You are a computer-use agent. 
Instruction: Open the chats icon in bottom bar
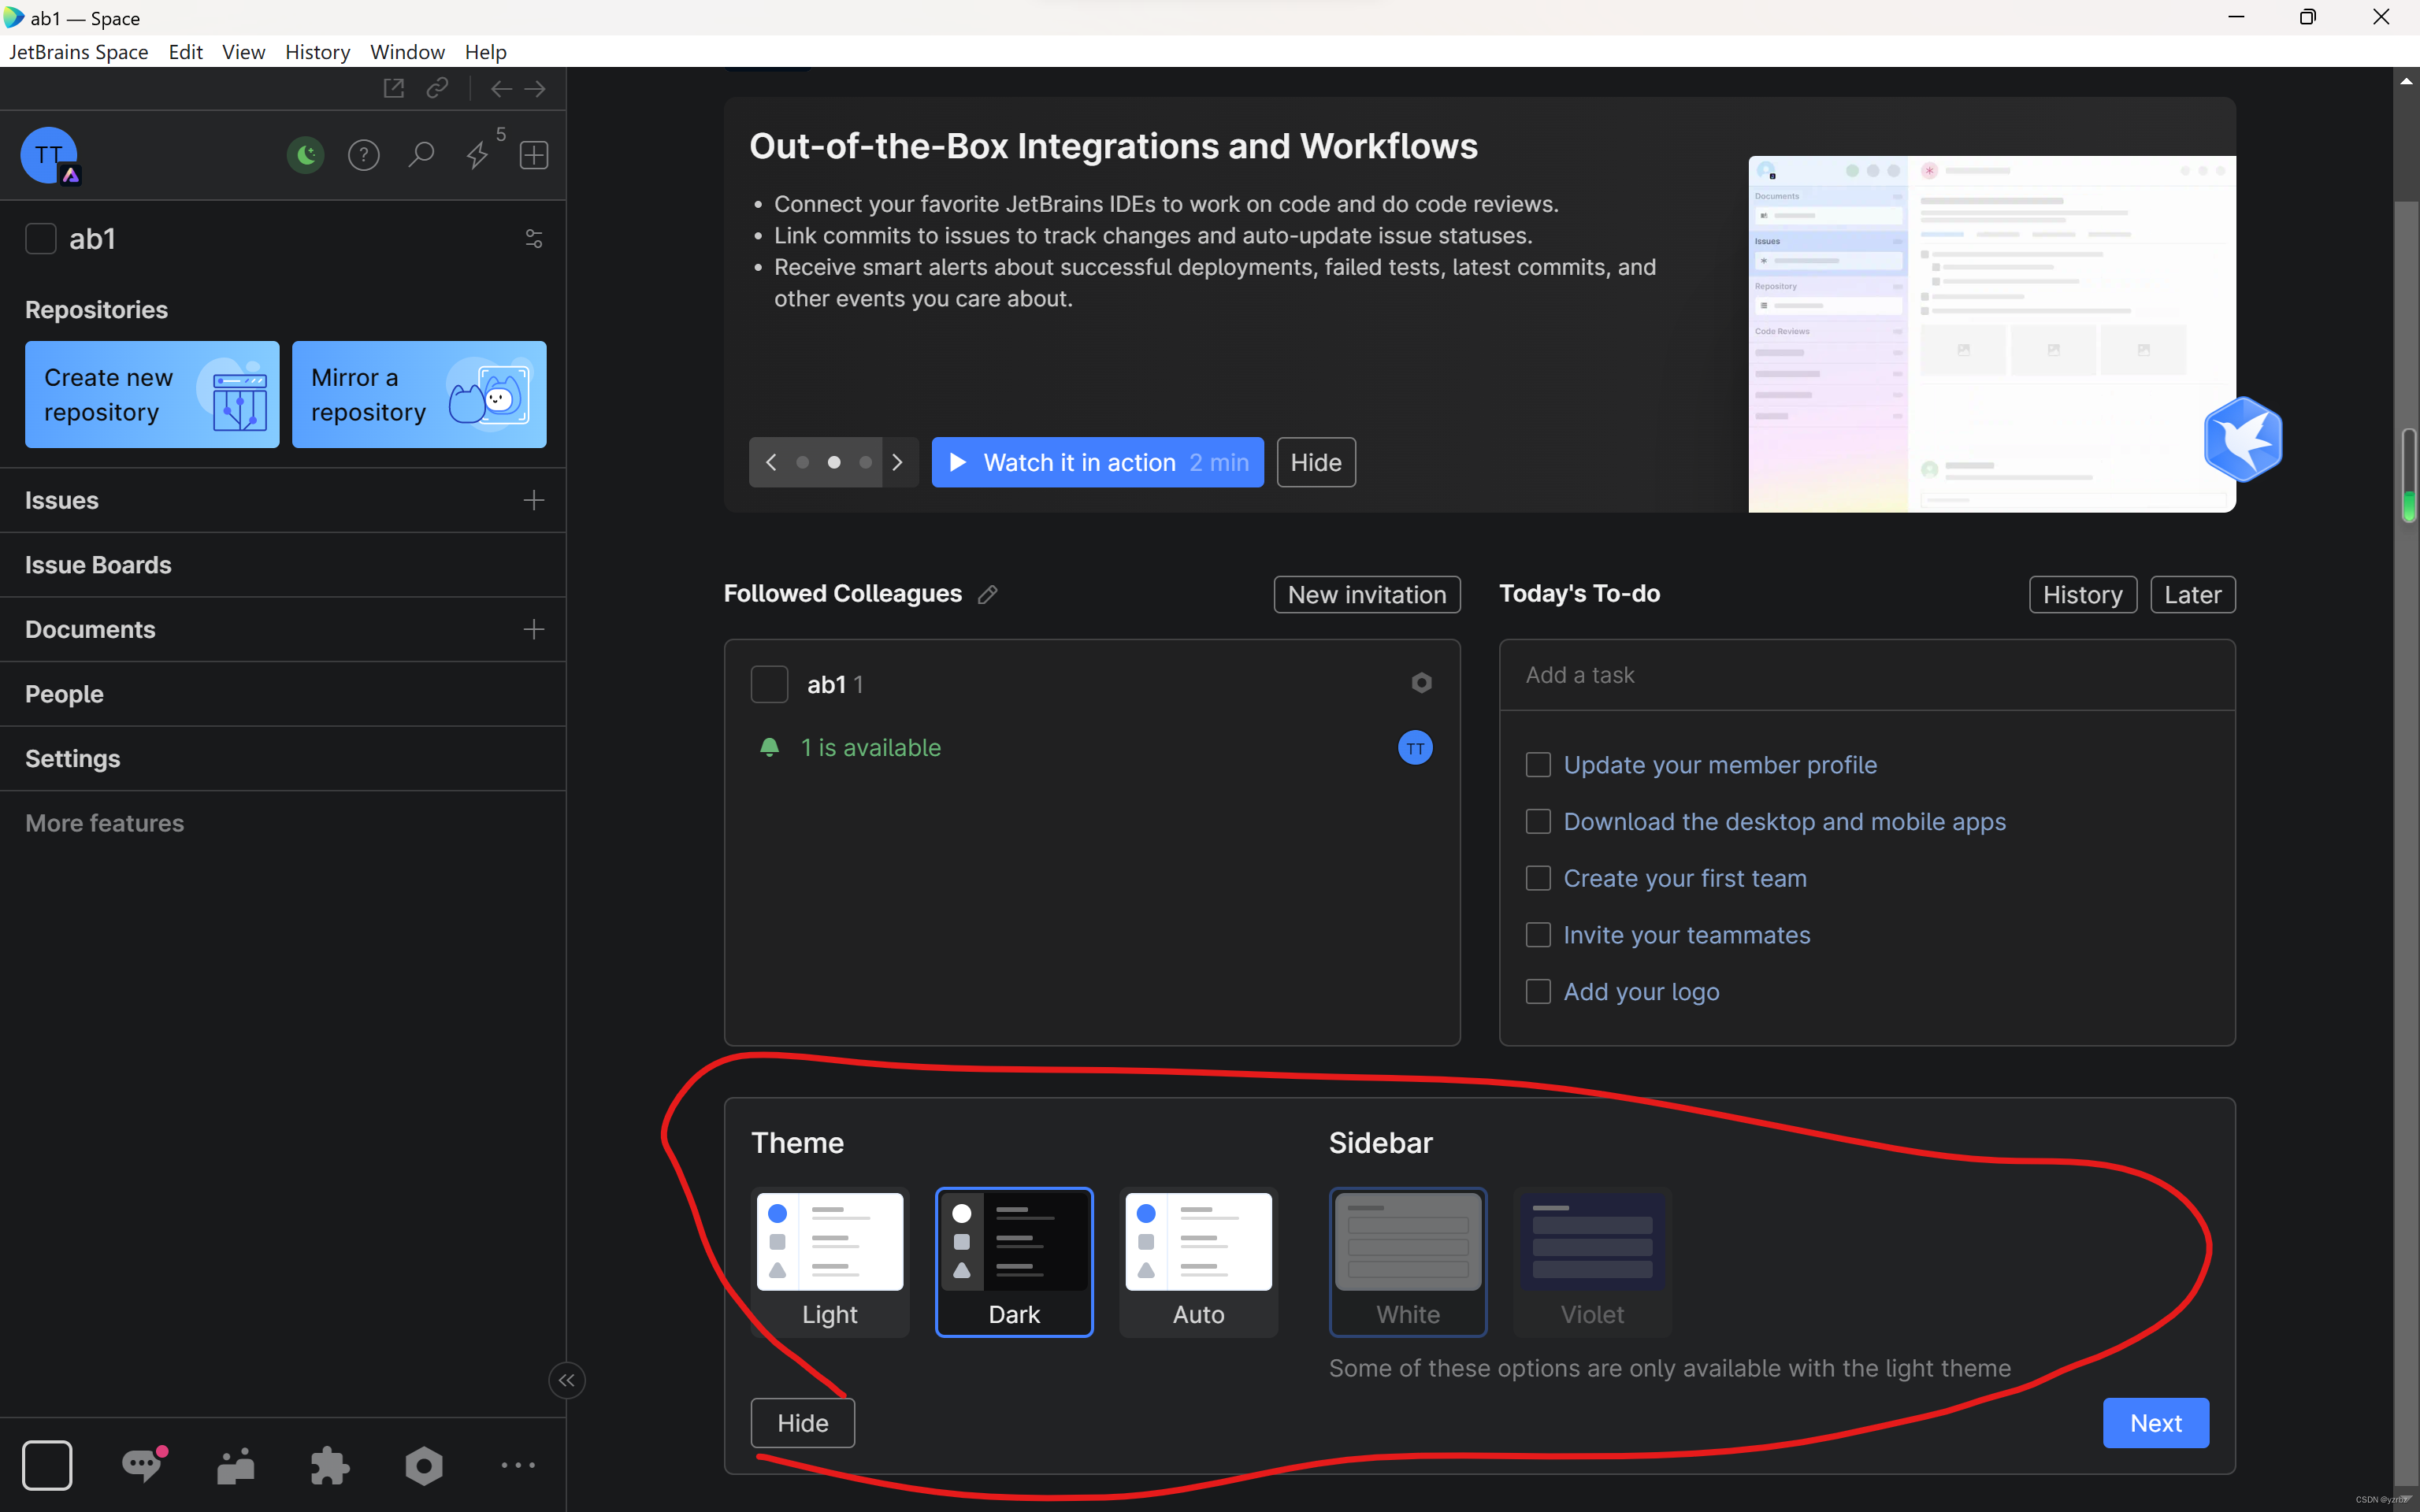click(x=142, y=1466)
